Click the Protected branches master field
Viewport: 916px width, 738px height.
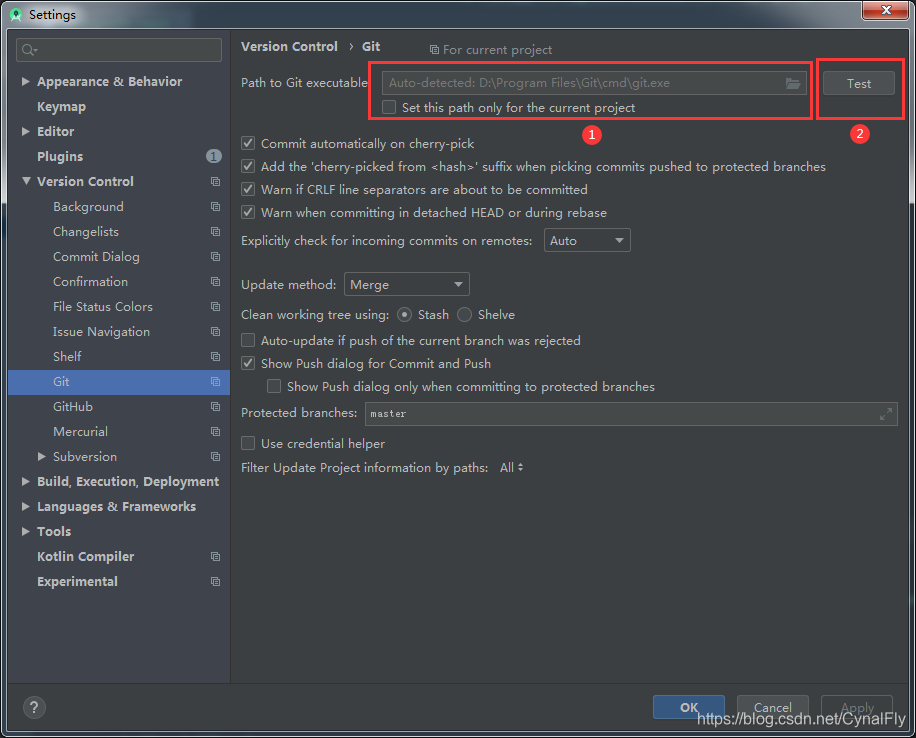point(631,414)
